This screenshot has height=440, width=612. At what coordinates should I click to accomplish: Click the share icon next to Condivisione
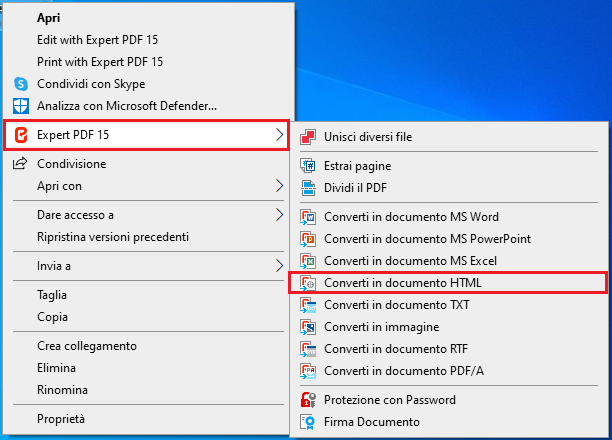(x=20, y=163)
